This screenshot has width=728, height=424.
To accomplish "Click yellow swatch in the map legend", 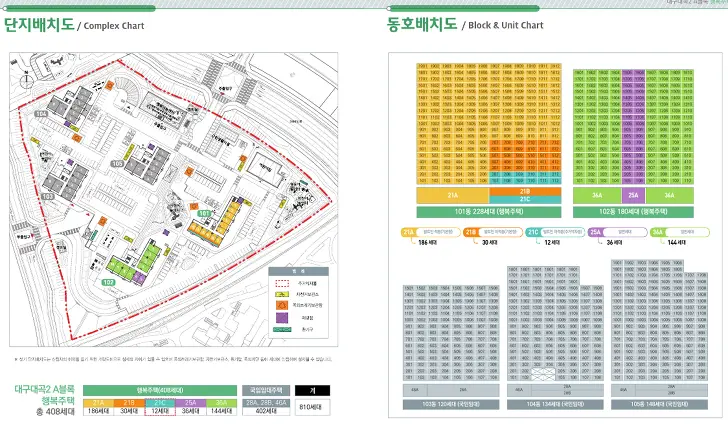I will [x=282, y=294].
